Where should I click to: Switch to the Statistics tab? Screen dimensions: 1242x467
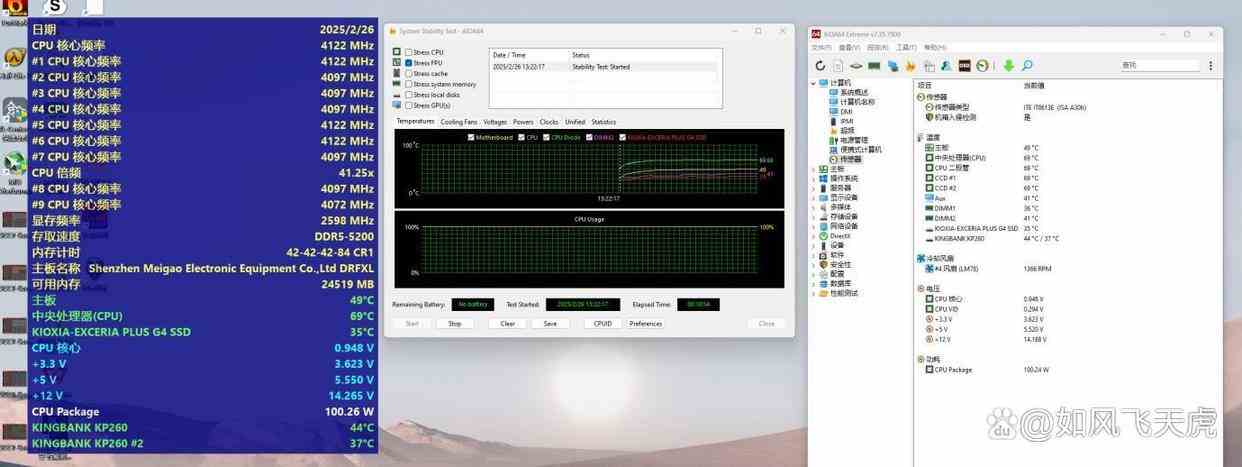(x=603, y=122)
